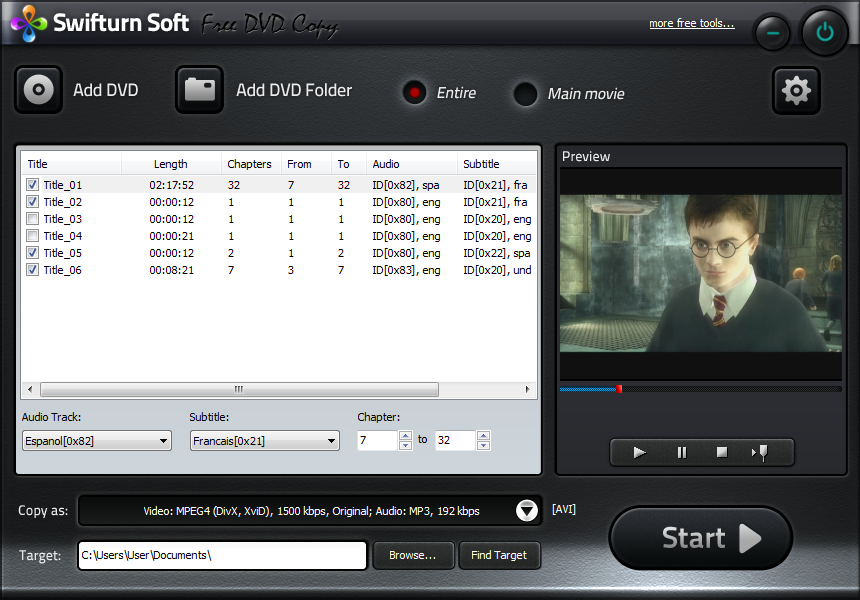Start the DVD copy
860x600 pixels.
tap(700, 538)
